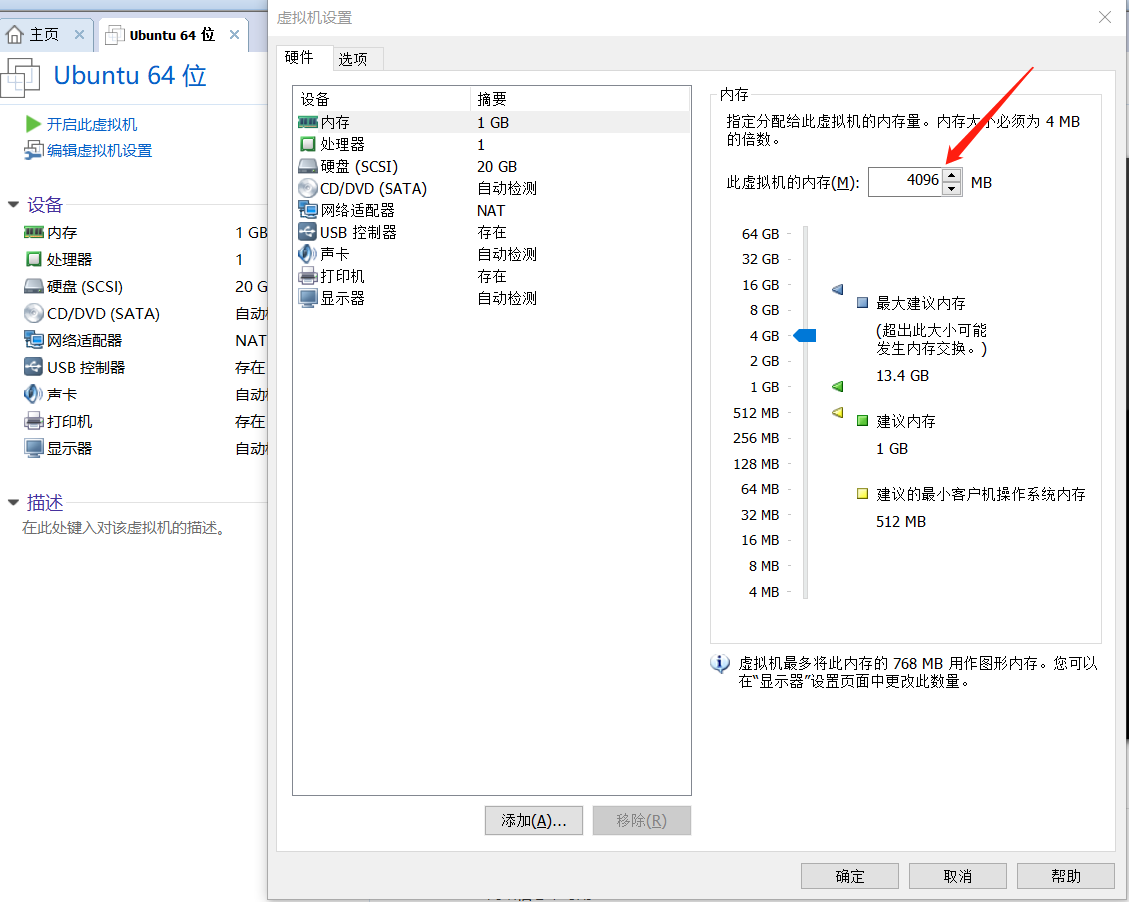The image size is (1129, 902).
Task: Click the hard disk (SCSI) icon in dialog
Action: click(307, 166)
